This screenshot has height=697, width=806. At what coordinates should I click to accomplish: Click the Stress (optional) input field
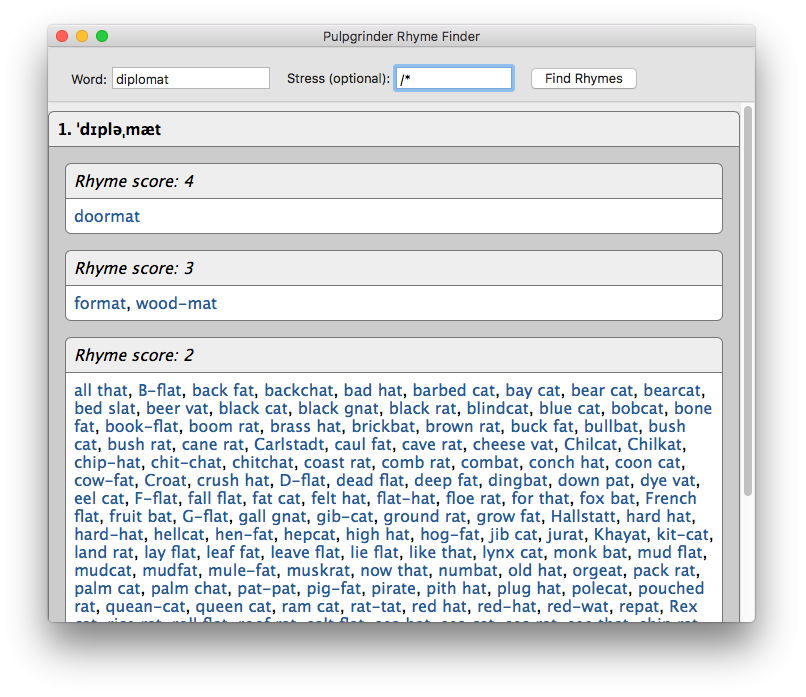(454, 79)
